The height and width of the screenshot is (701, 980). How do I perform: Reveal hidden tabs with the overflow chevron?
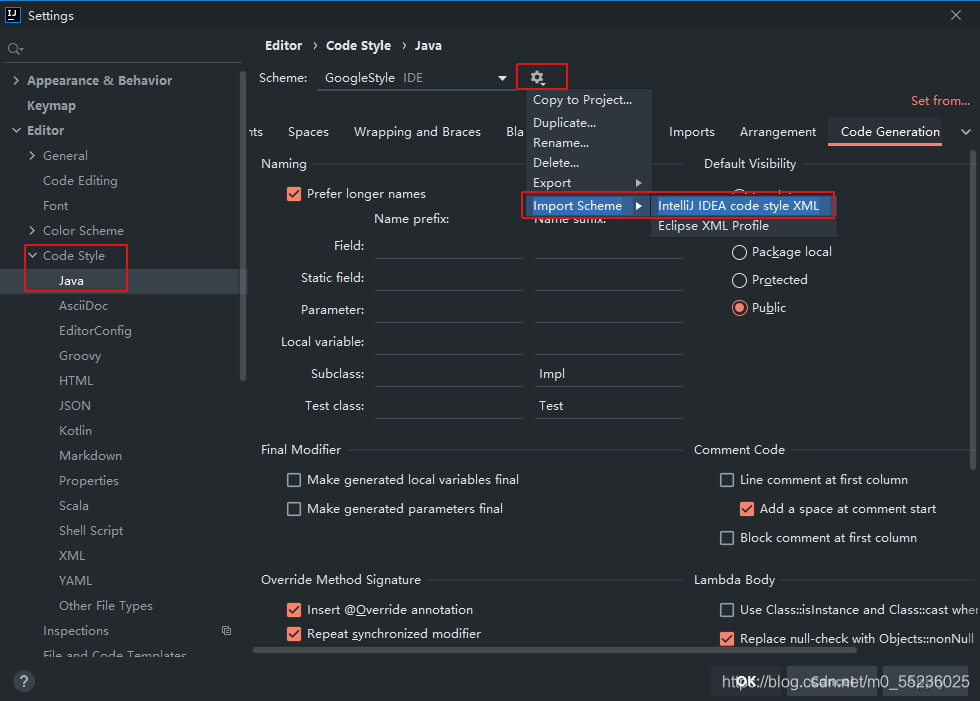point(966,131)
